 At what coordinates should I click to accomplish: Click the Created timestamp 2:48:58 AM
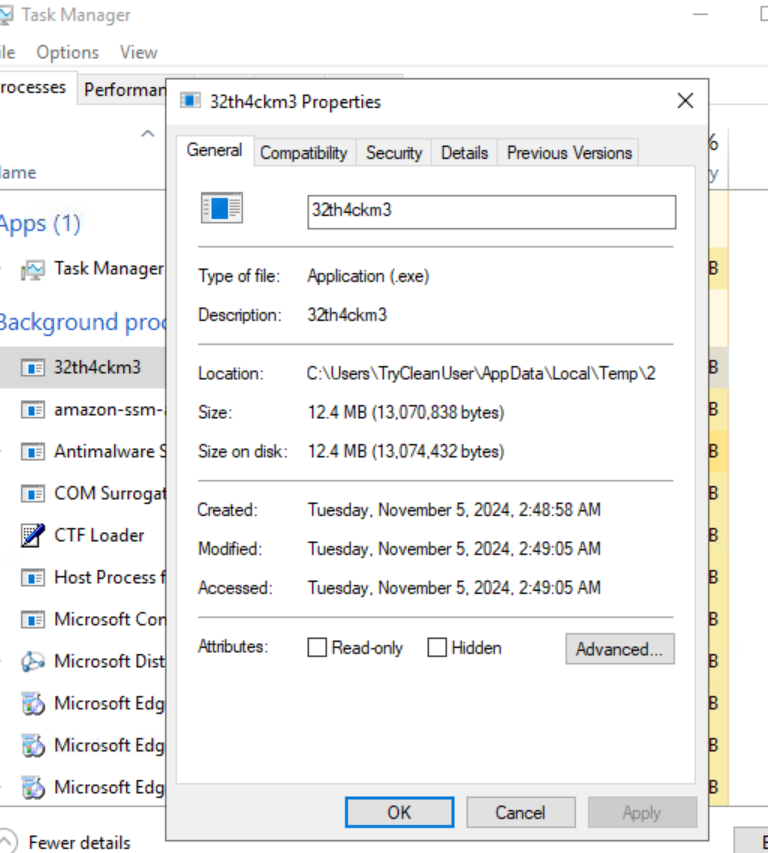tap(454, 510)
